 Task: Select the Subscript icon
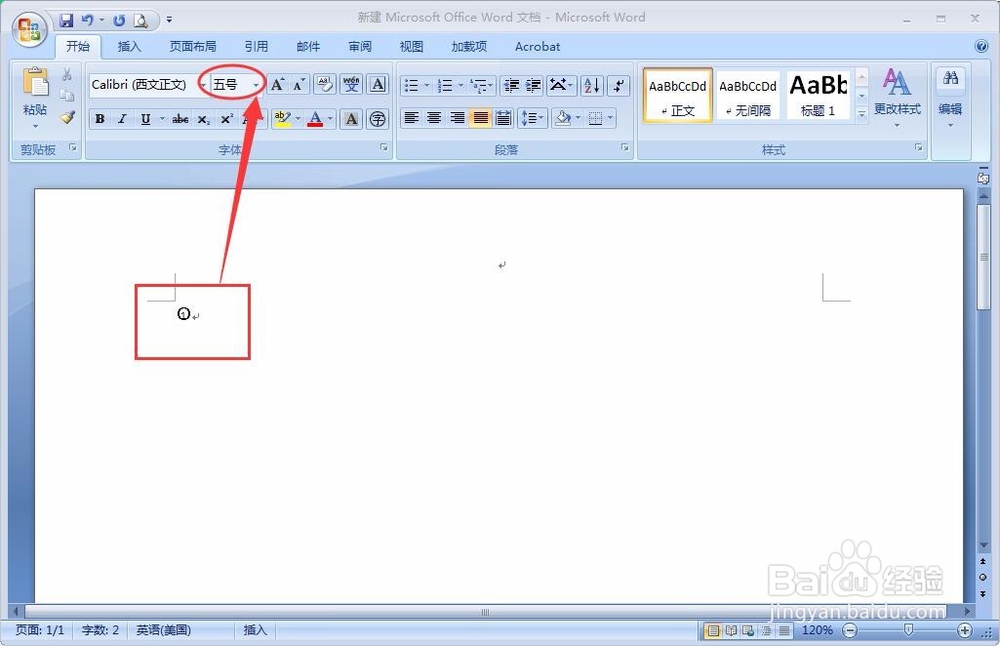click(203, 117)
